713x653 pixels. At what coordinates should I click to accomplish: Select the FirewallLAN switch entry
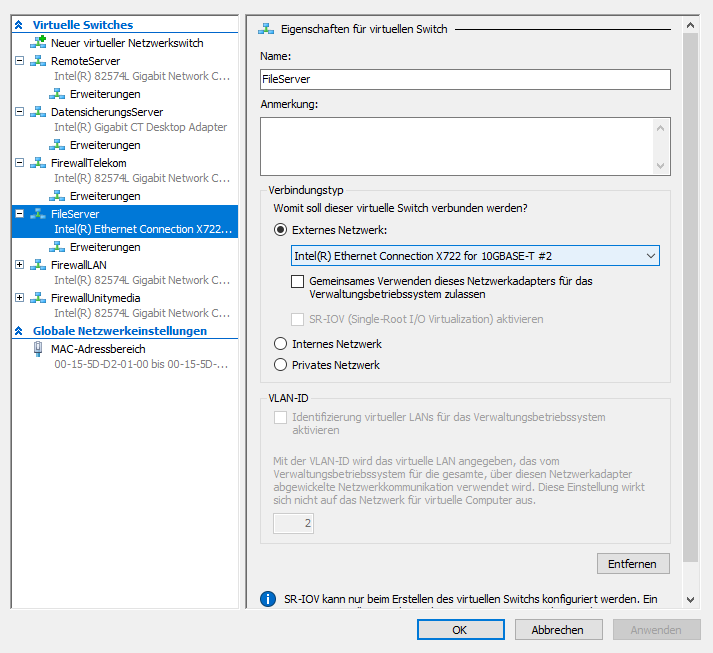79,265
